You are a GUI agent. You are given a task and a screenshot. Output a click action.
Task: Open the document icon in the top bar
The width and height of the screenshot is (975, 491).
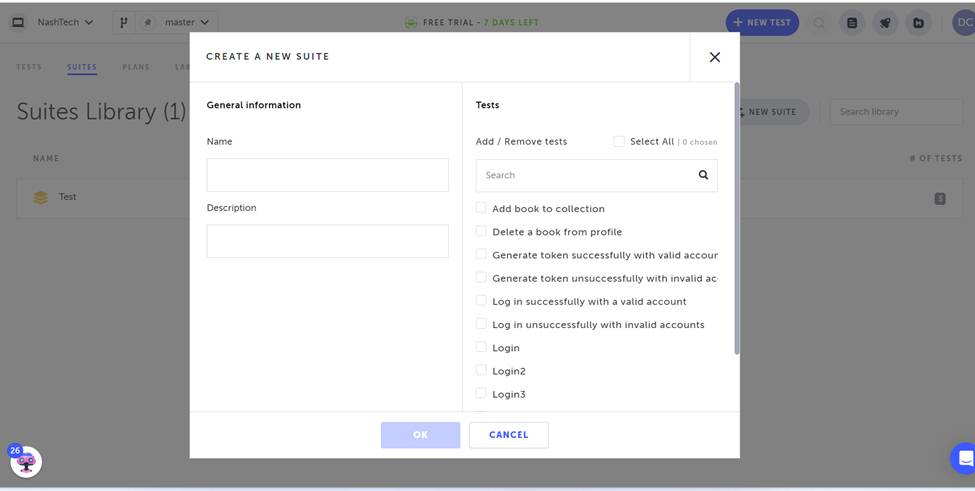tap(852, 23)
